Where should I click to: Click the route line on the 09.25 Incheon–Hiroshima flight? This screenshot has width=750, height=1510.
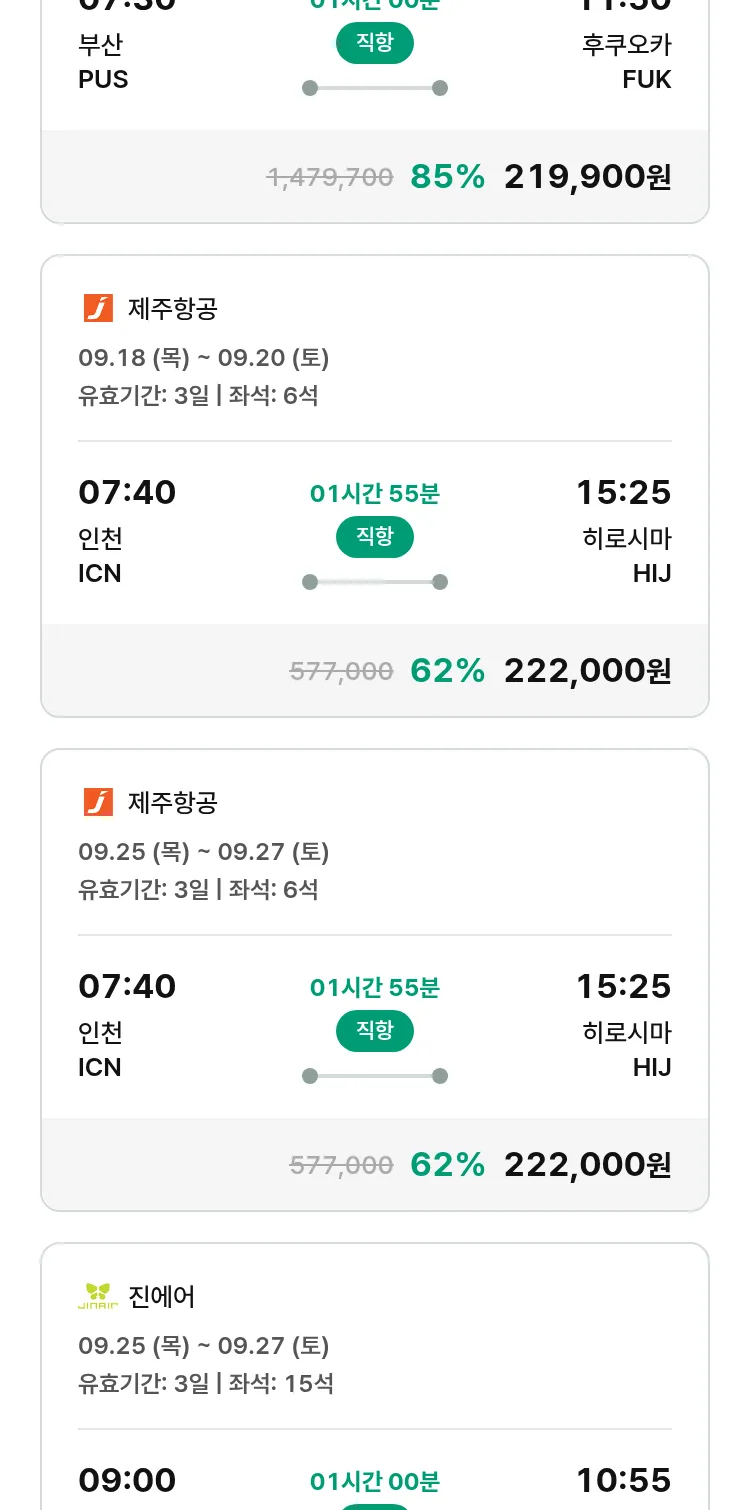coord(375,1076)
